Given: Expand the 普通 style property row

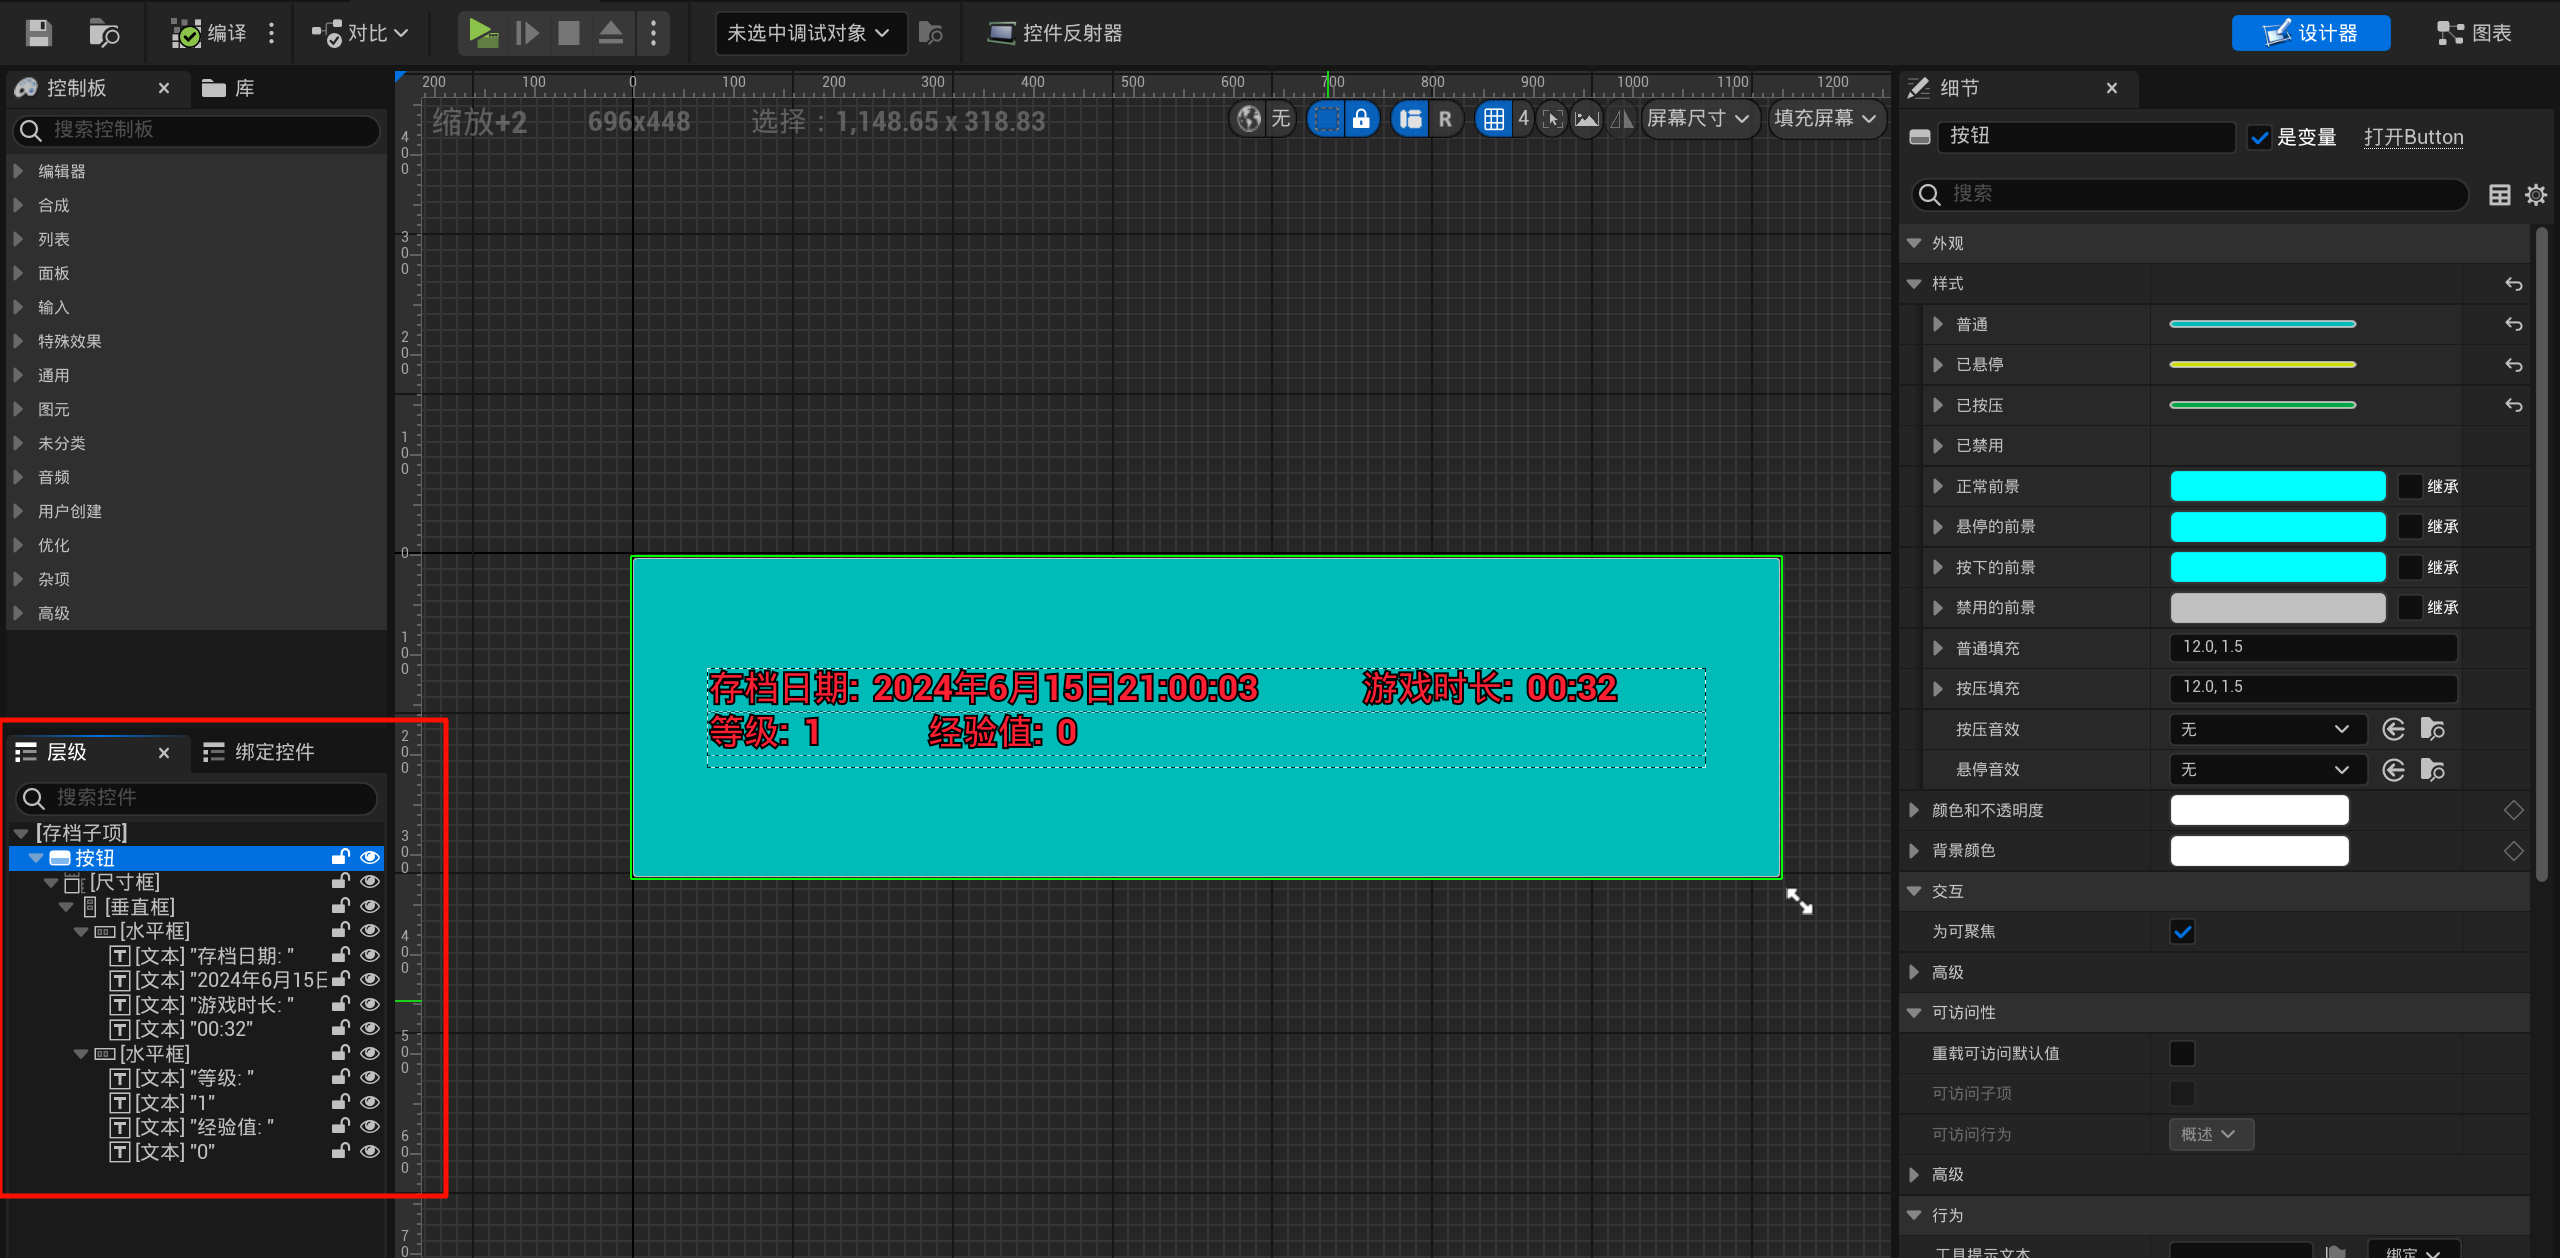Looking at the screenshot, I should click(1938, 324).
